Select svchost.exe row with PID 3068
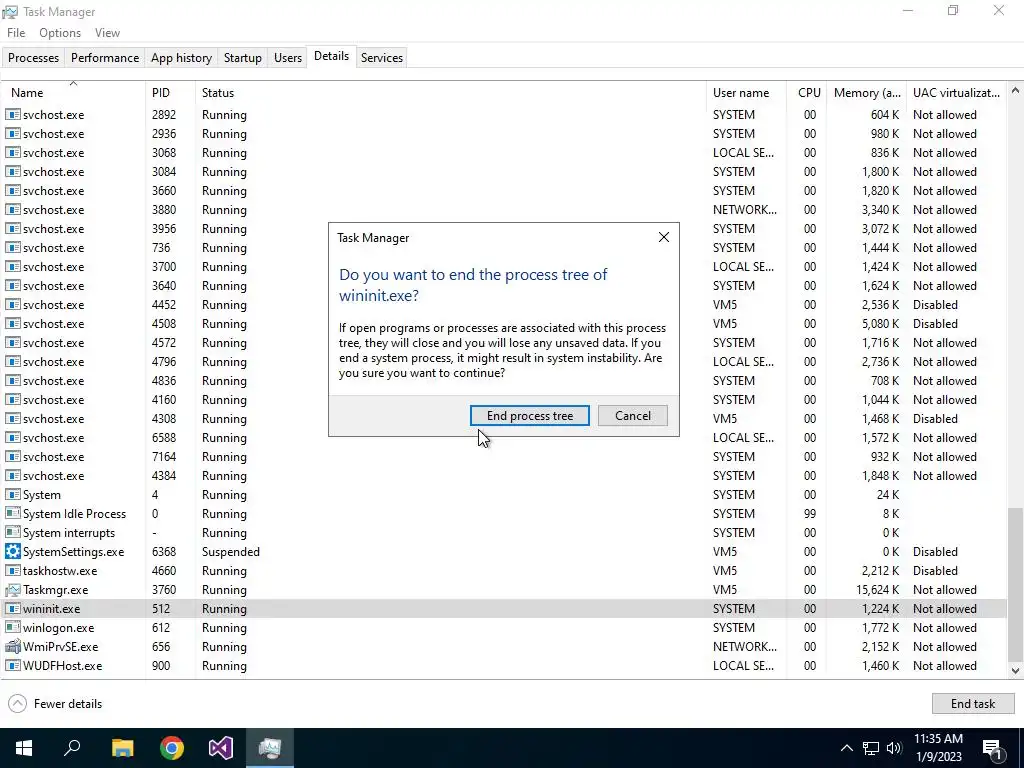The image size is (1024, 768). tap(504, 153)
